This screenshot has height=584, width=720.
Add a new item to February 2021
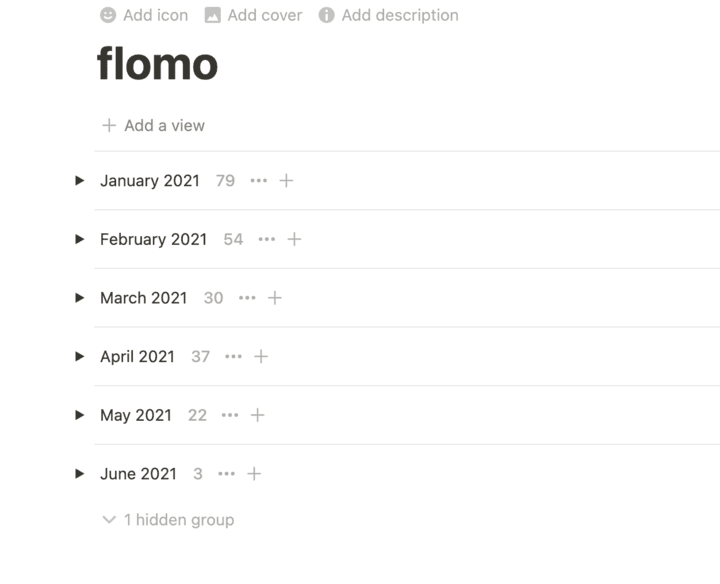pyautogui.click(x=294, y=239)
